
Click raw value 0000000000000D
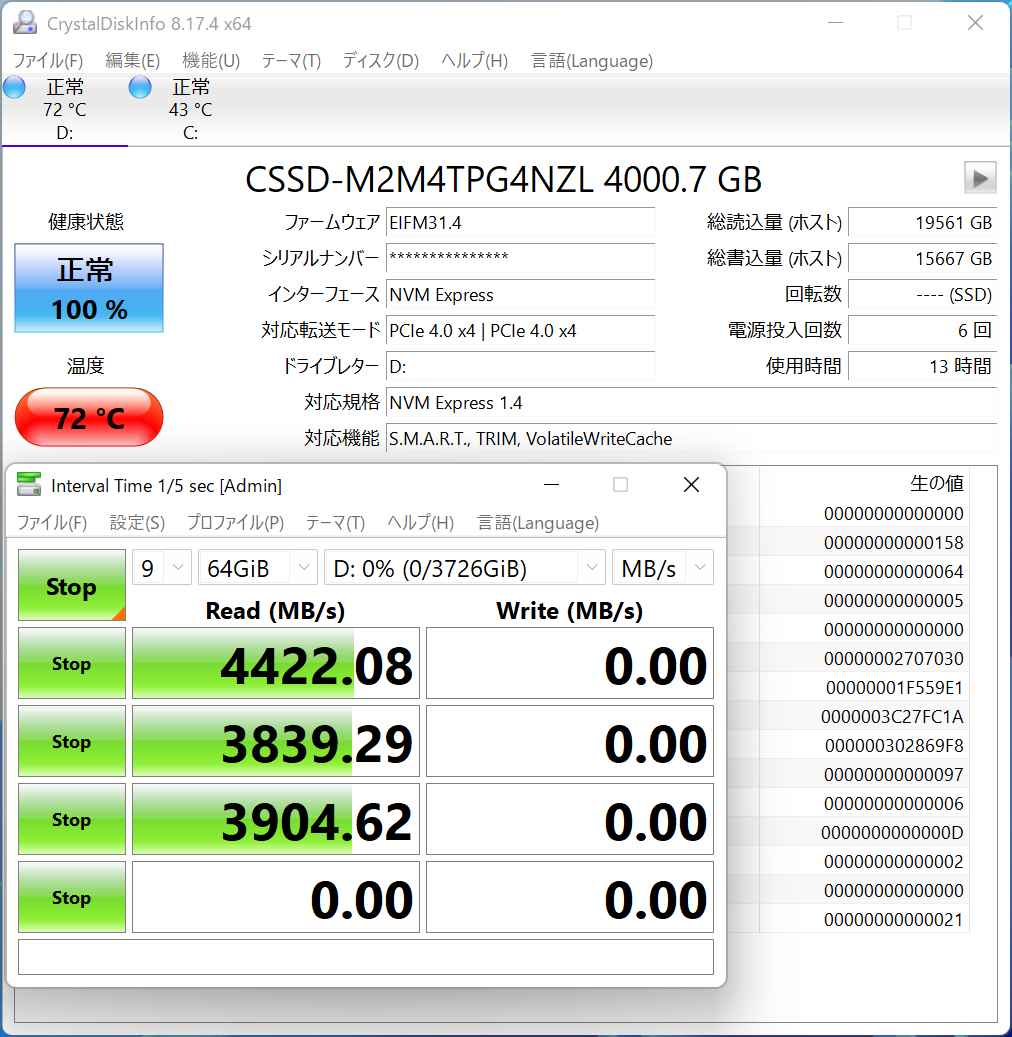(892, 833)
